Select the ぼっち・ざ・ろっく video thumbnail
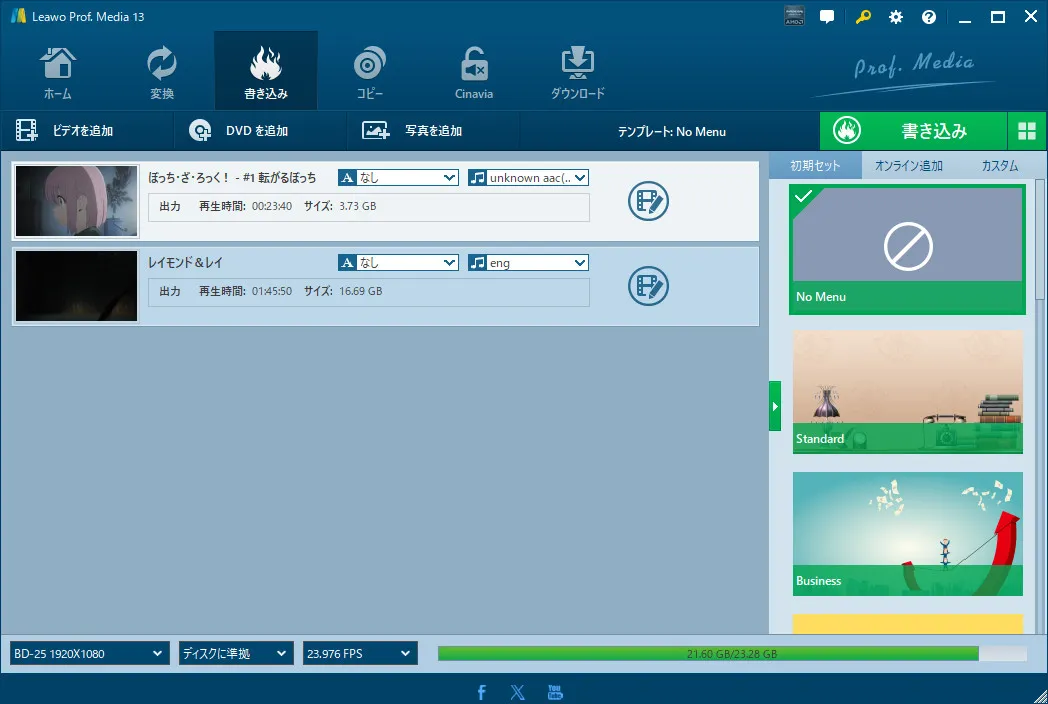Viewport: 1048px width, 704px height. tap(76, 201)
